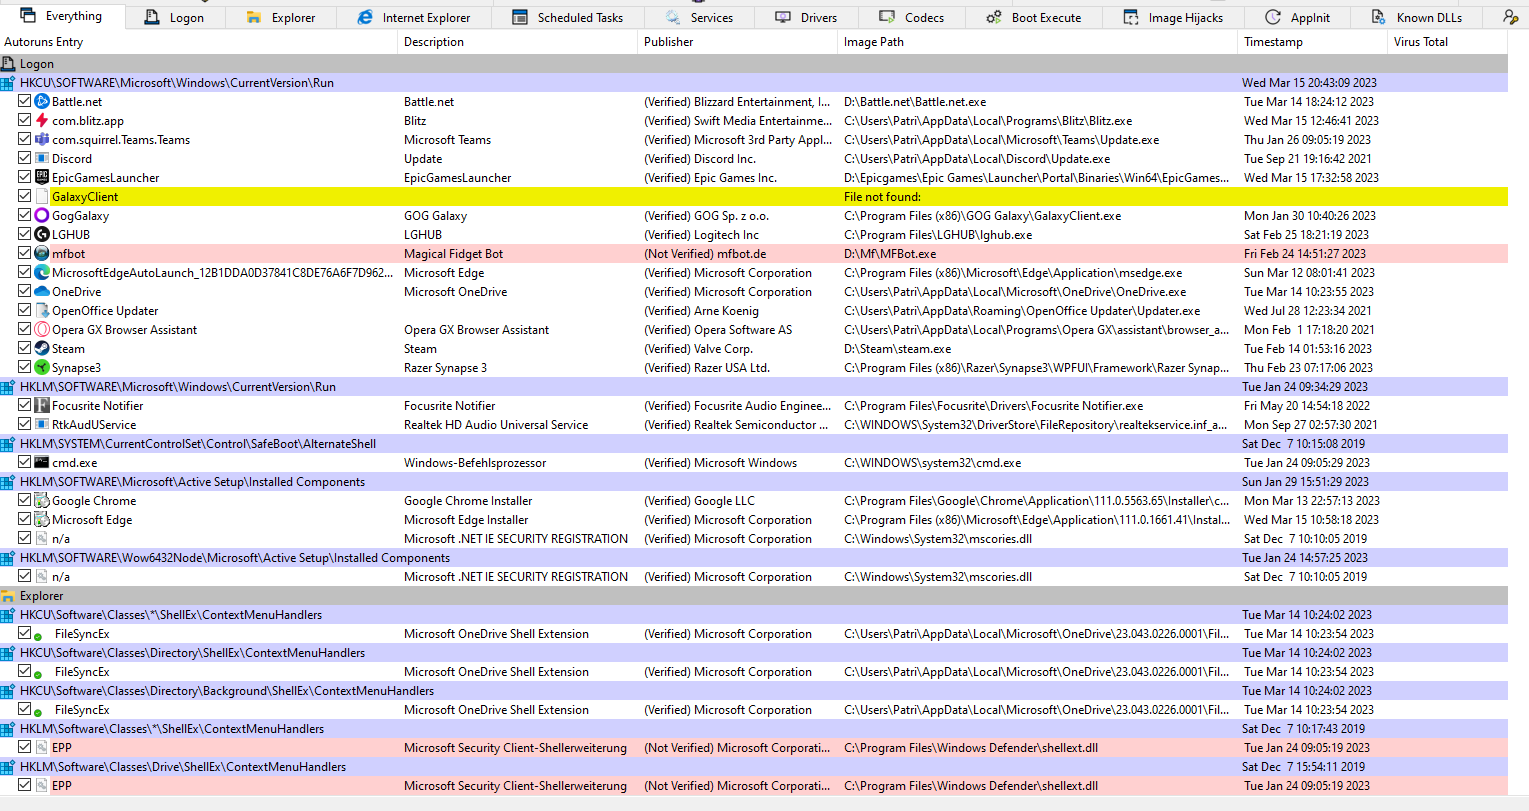Click the Logon section header

coord(754,63)
